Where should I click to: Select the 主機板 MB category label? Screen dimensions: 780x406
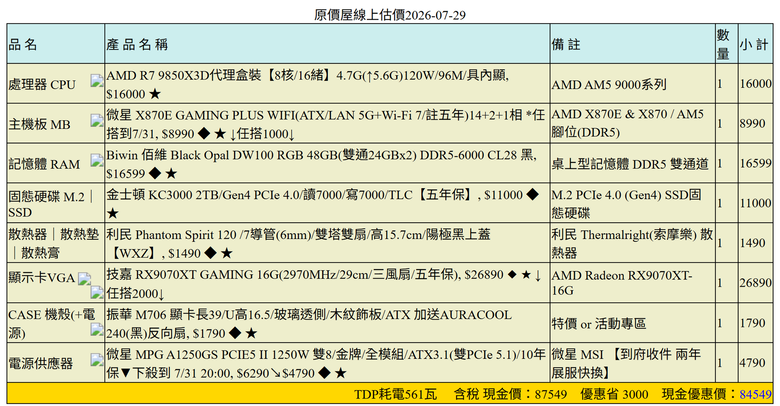(39, 124)
